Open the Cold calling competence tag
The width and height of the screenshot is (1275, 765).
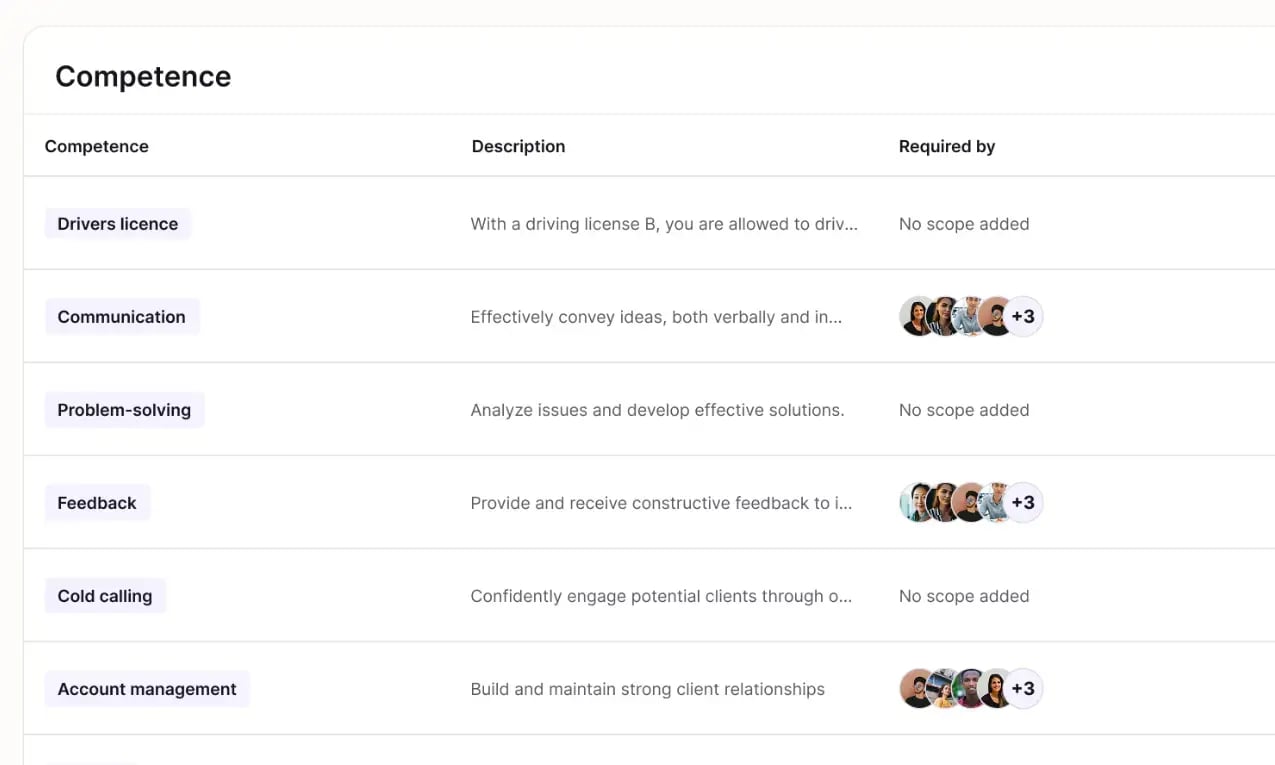(x=105, y=596)
